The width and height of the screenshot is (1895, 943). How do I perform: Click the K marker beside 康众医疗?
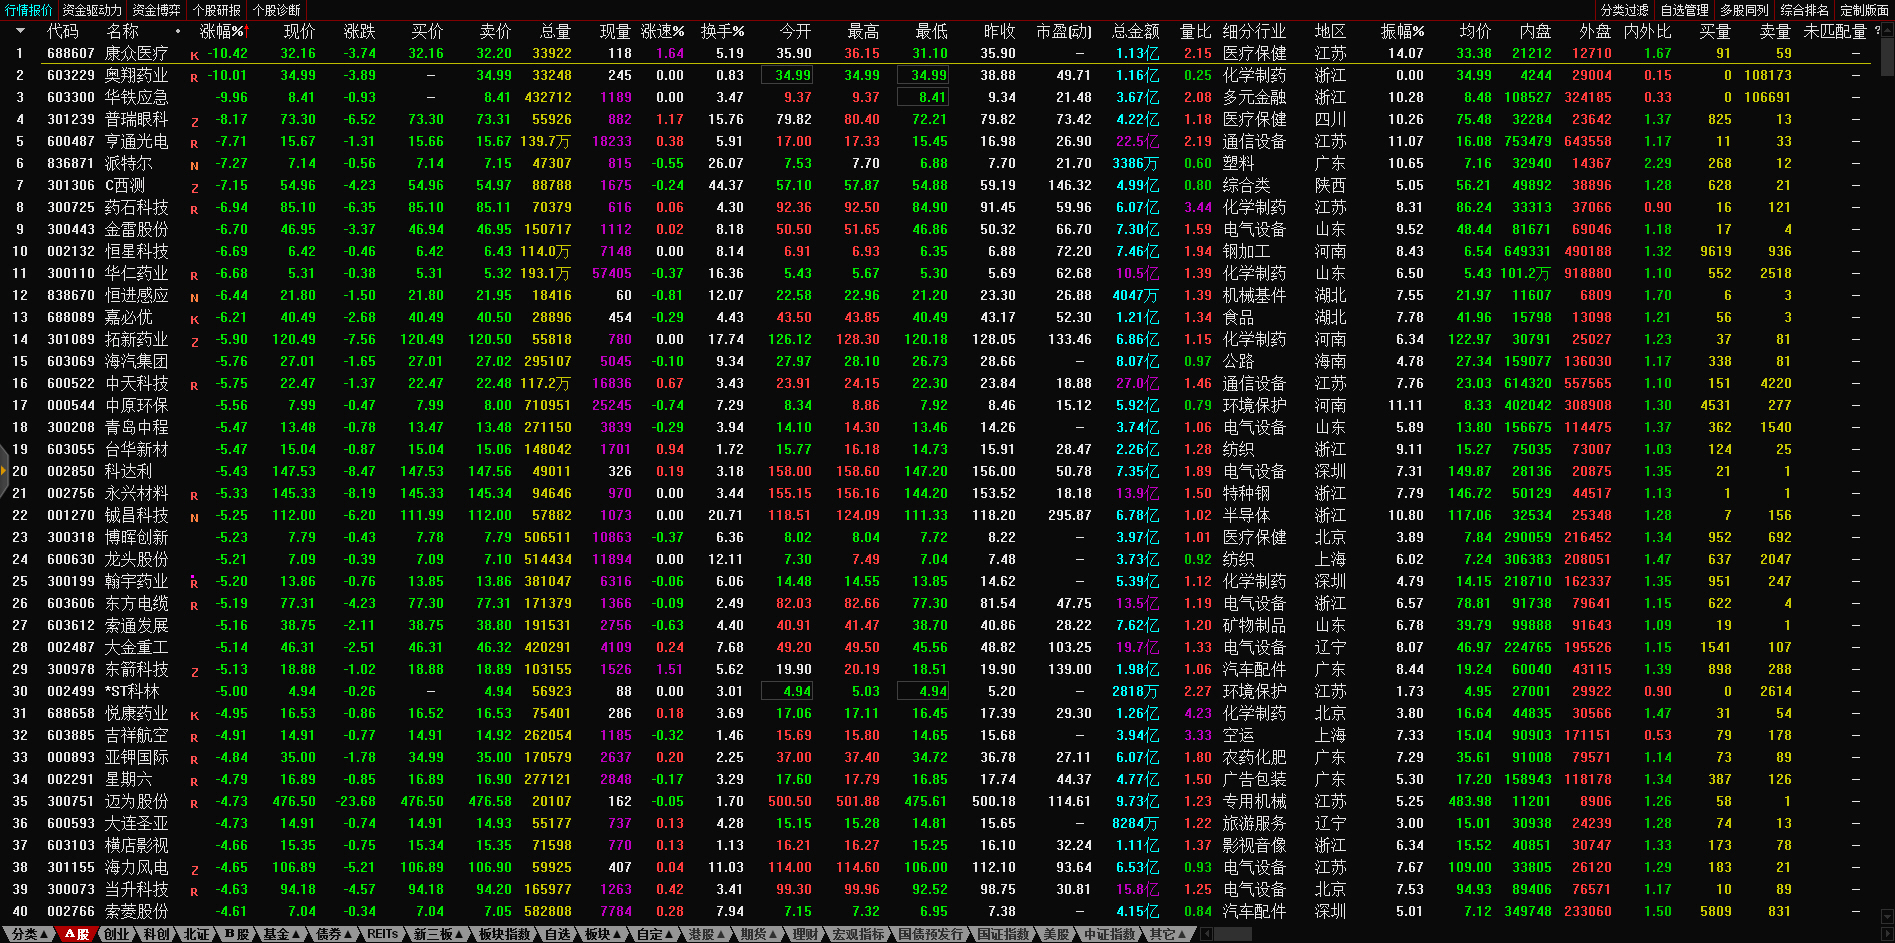(194, 56)
